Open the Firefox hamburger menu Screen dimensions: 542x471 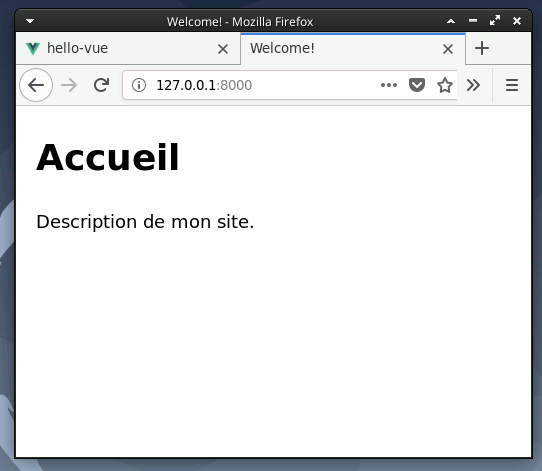(512, 85)
